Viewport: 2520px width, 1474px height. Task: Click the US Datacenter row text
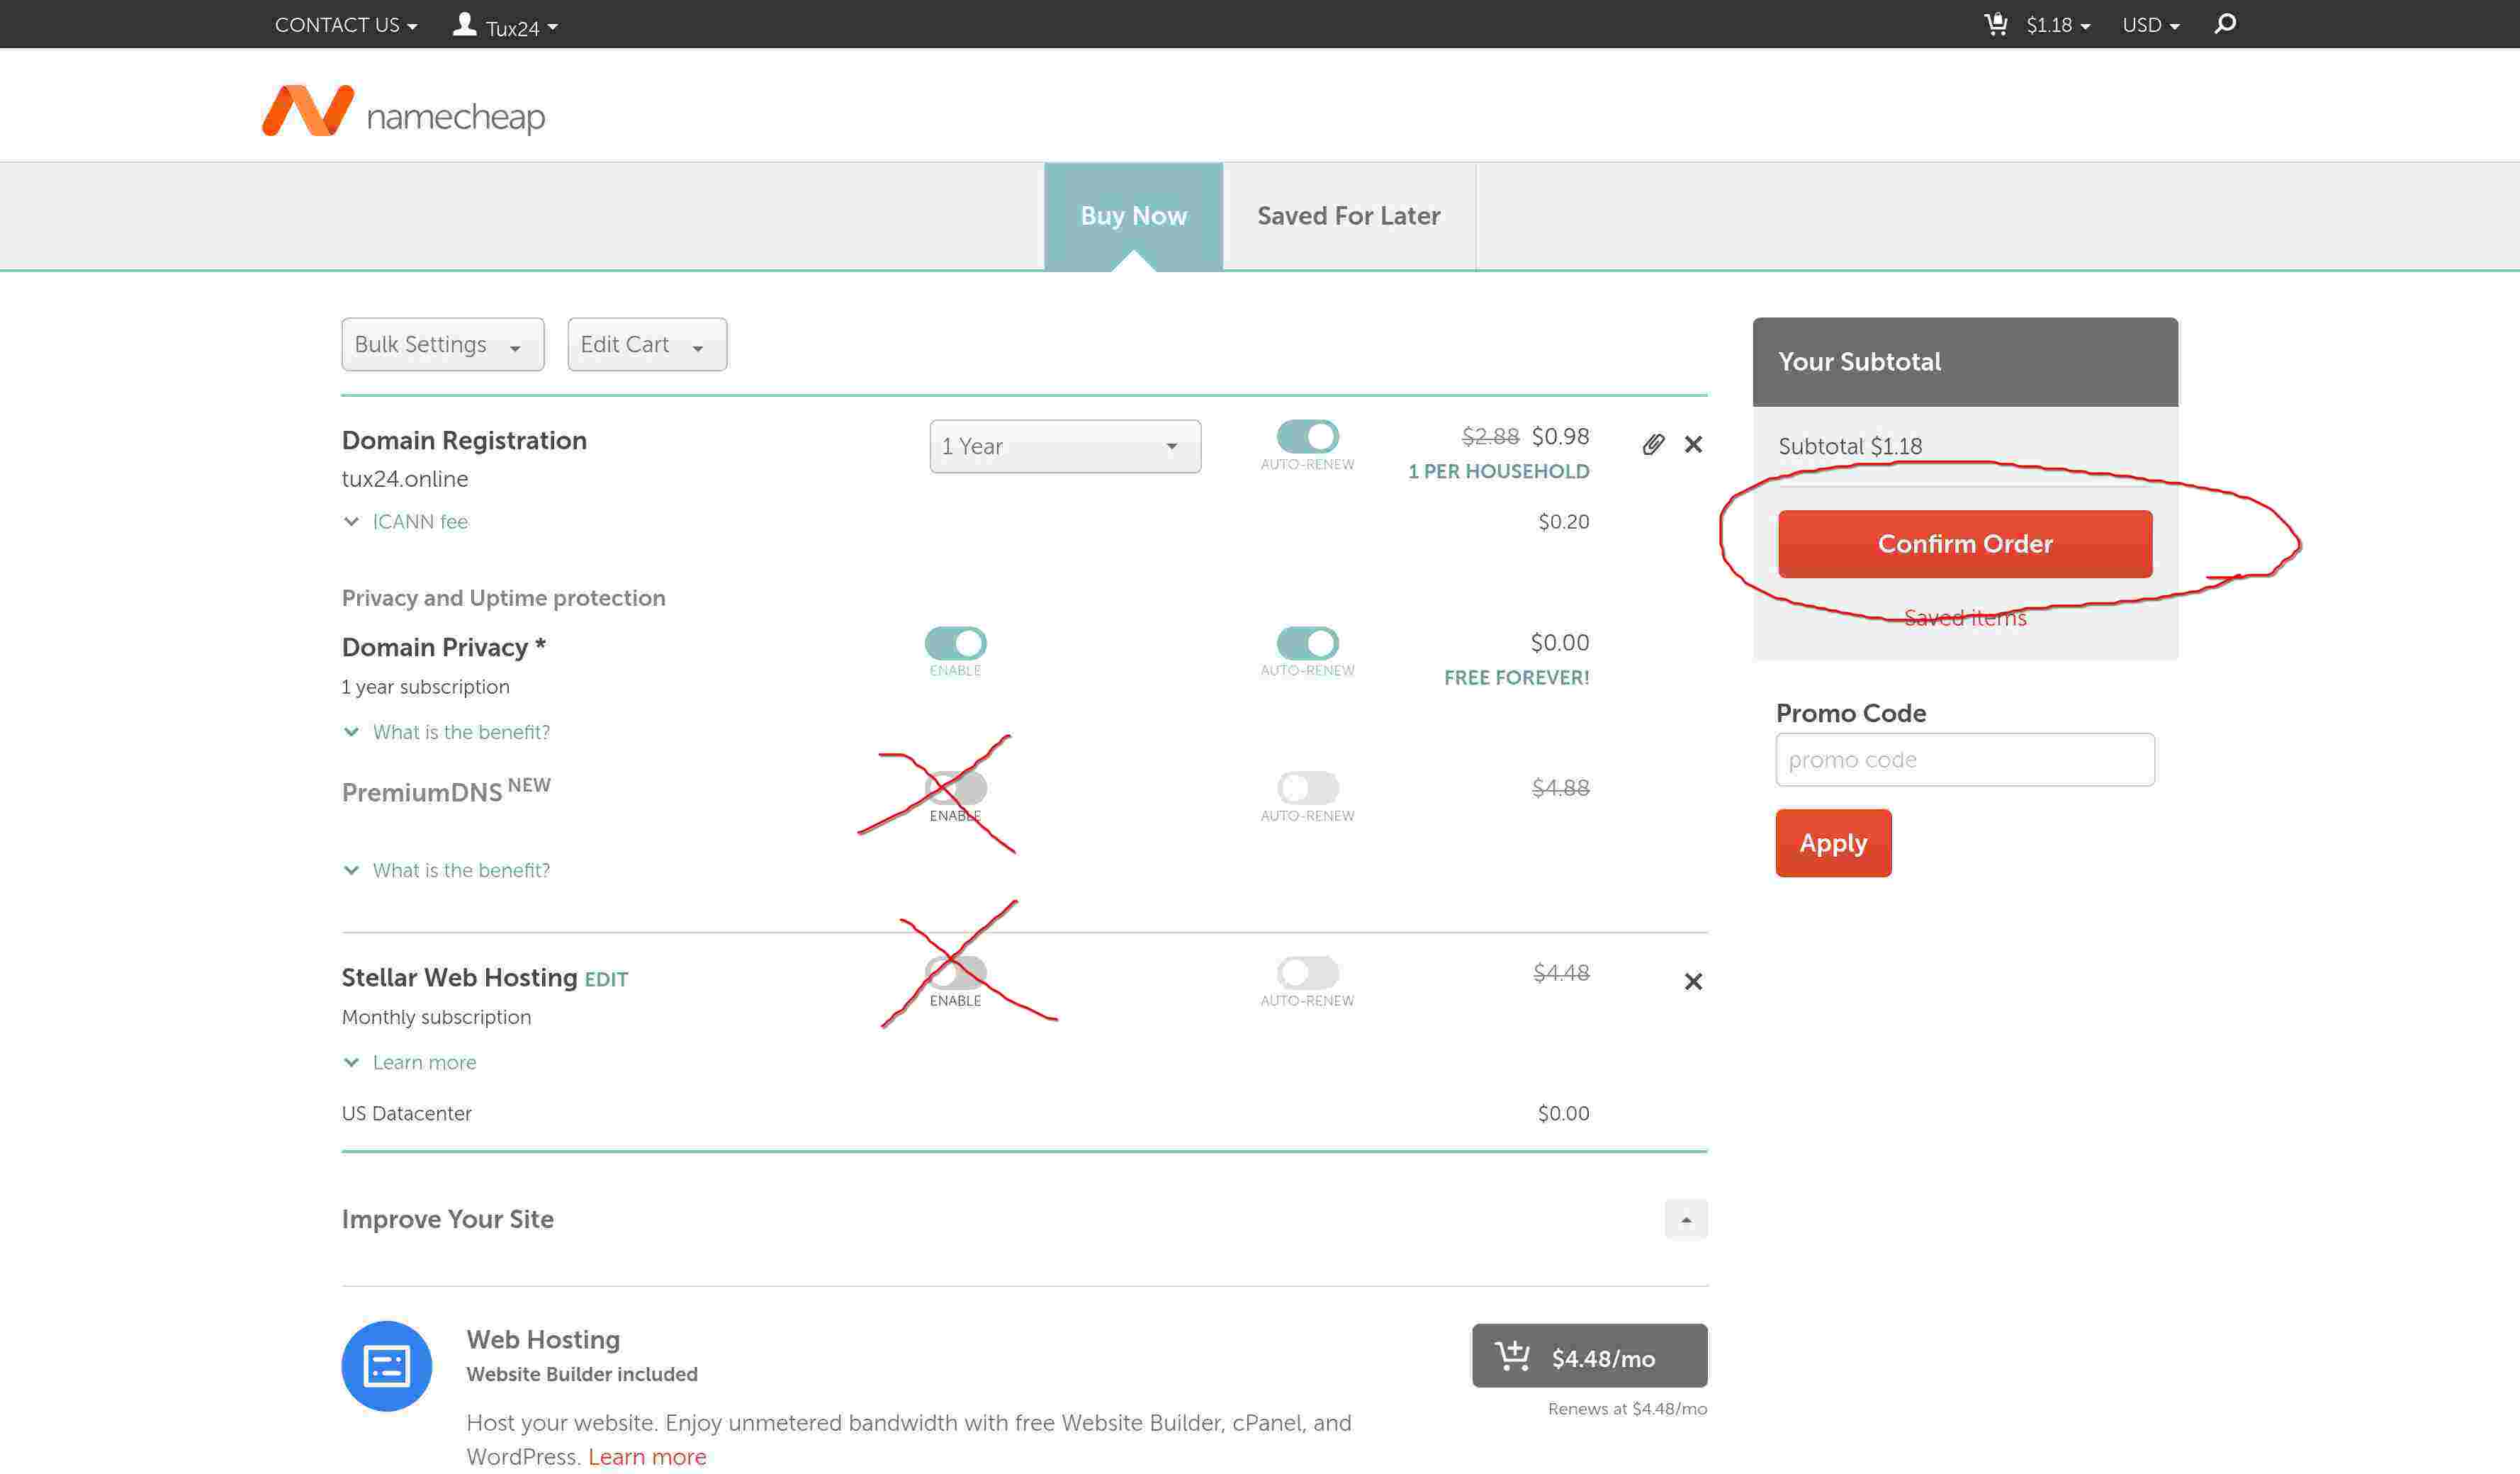(x=406, y=1113)
